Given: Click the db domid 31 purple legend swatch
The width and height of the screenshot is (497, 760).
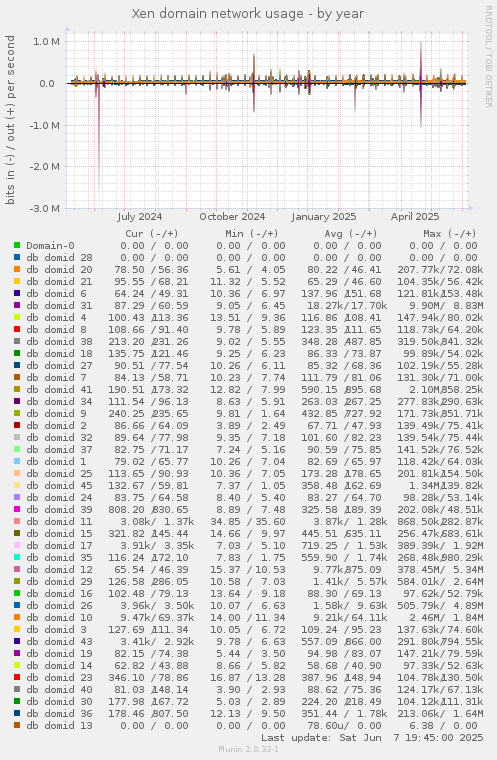Looking at the screenshot, I should [17, 306].
